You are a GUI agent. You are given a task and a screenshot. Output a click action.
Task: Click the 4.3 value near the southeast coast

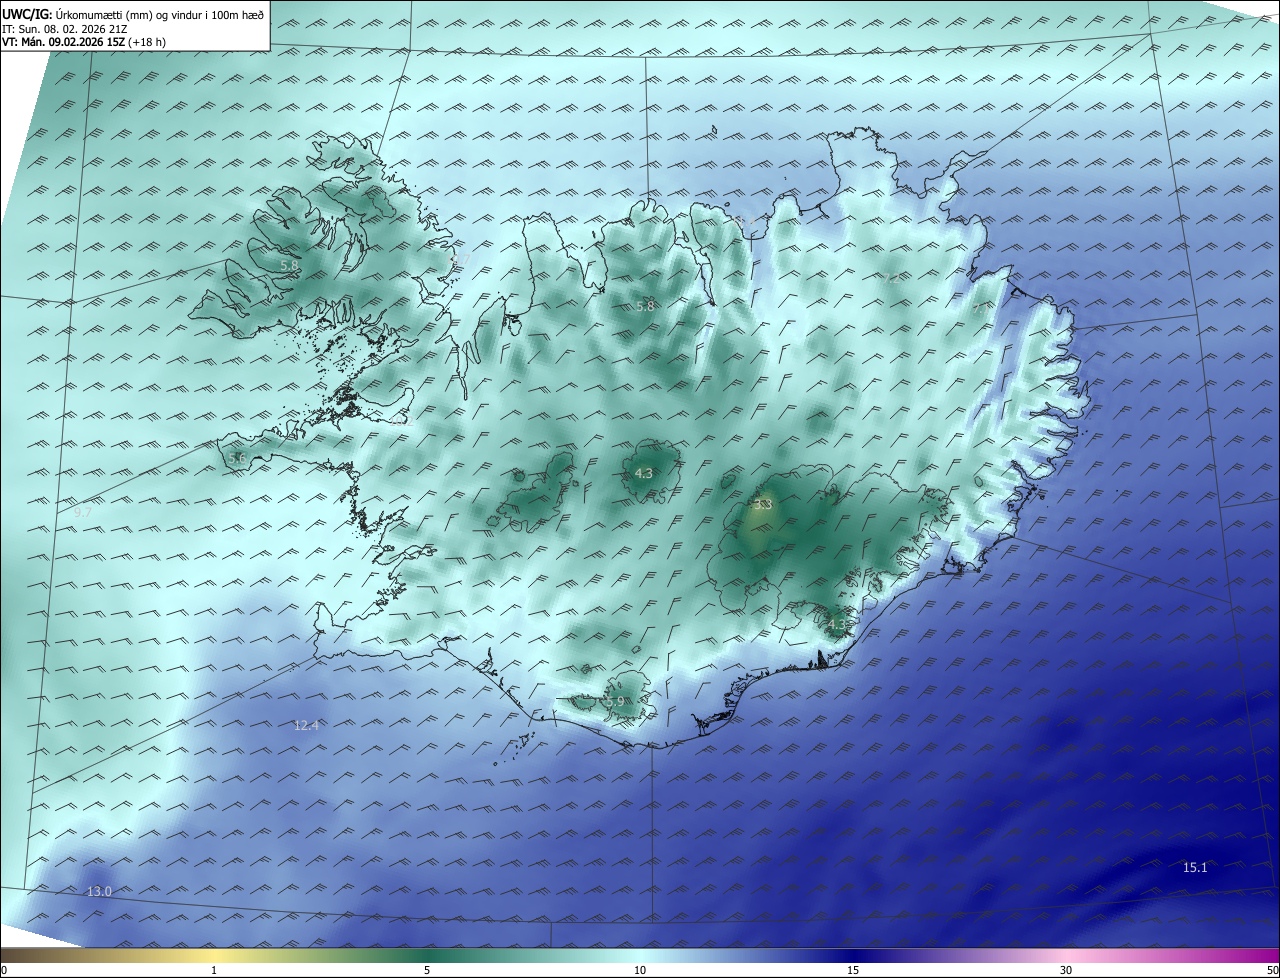(836, 625)
